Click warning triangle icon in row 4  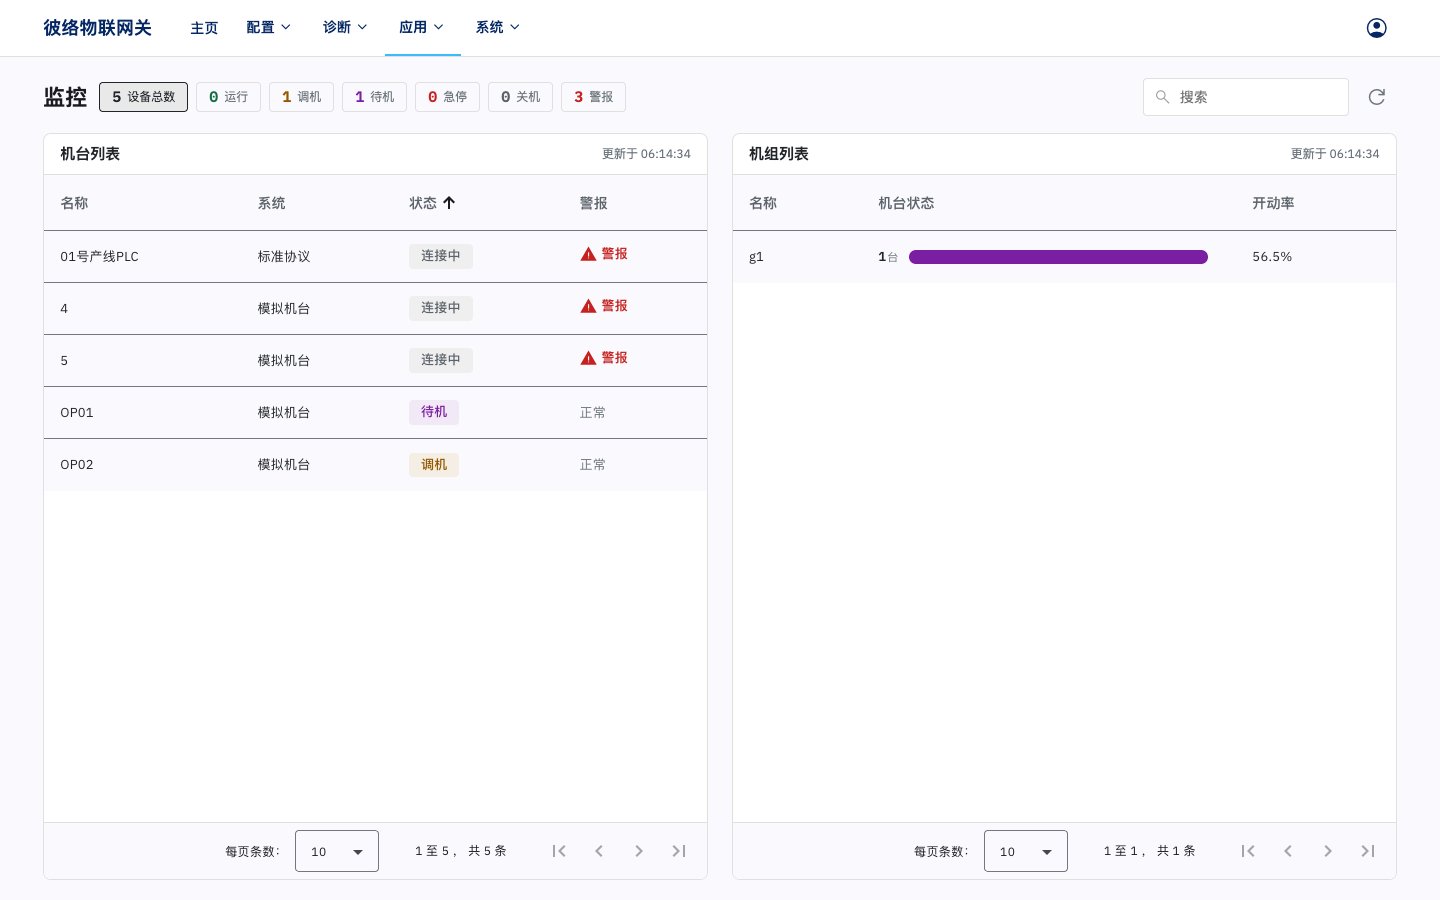coord(588,306)
